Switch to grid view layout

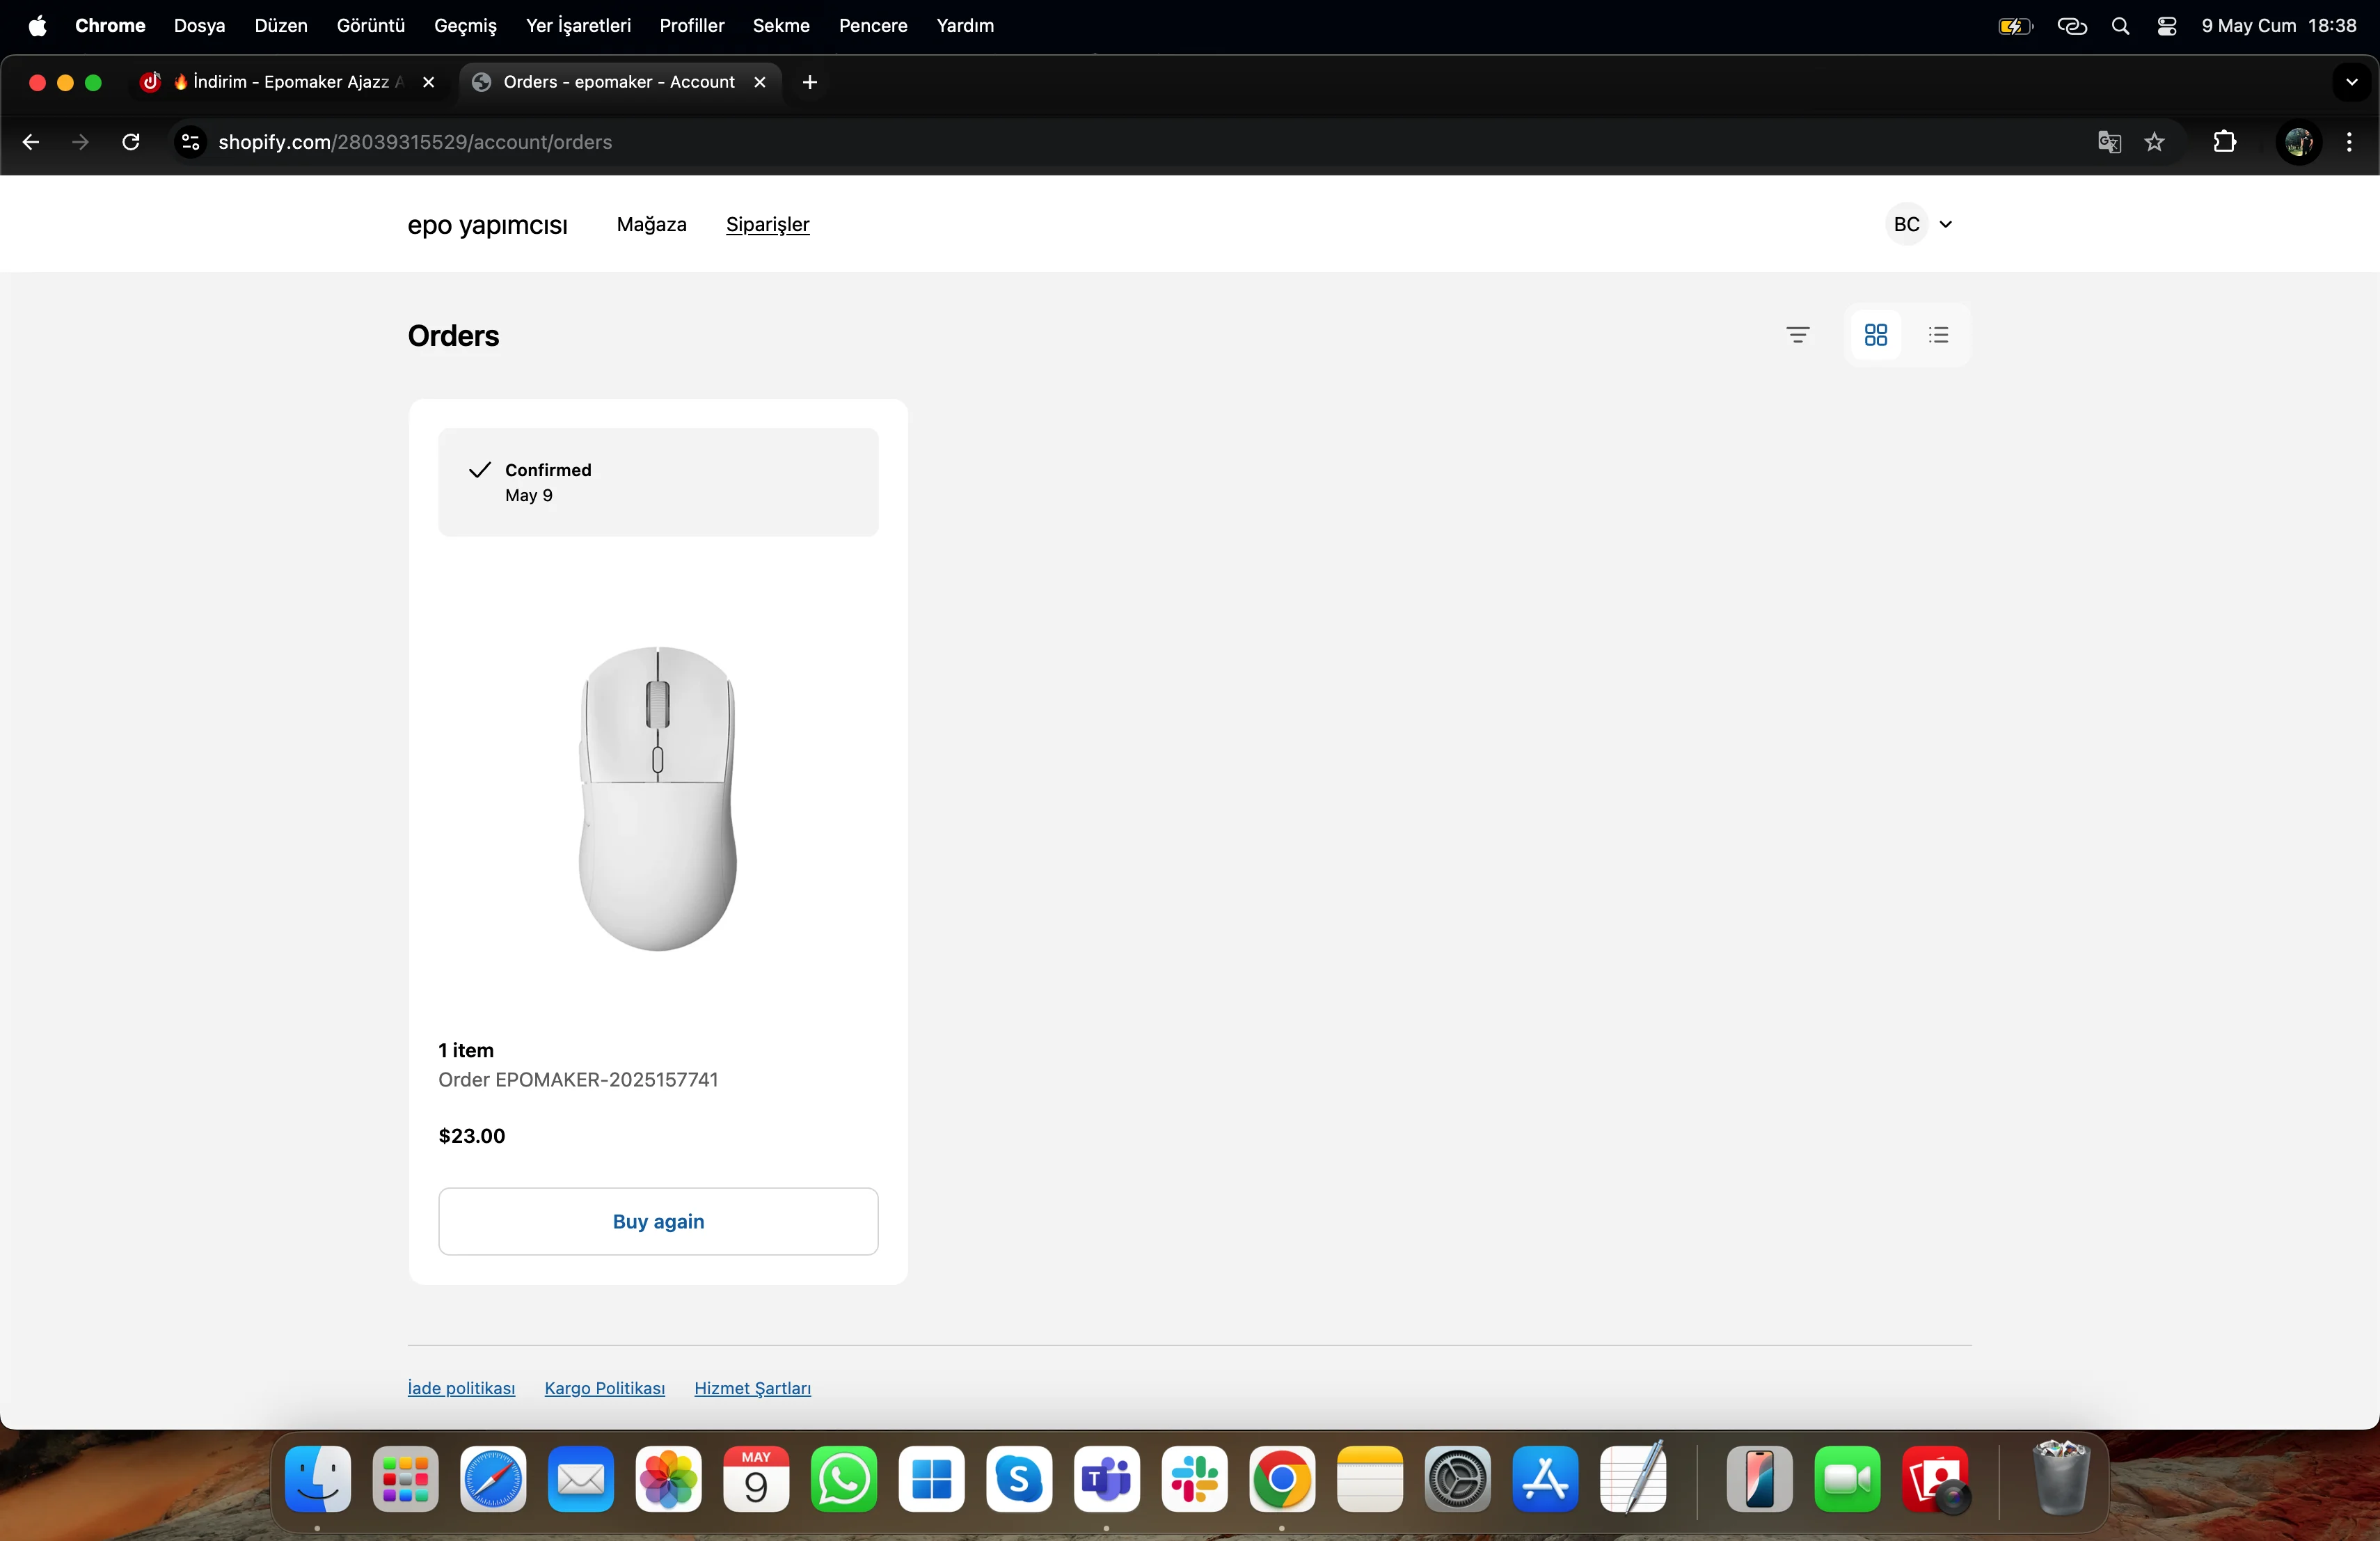coord(1875,335)
